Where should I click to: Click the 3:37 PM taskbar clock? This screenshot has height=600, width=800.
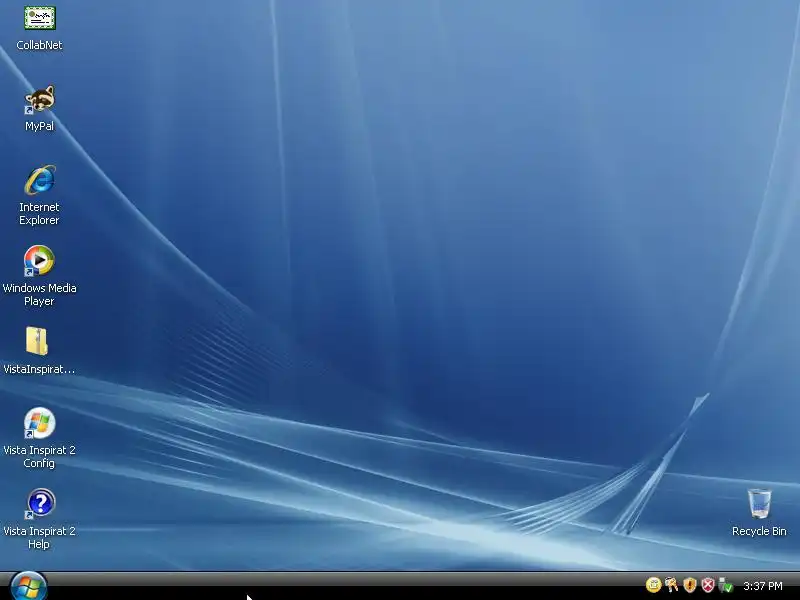pos(763,586)
